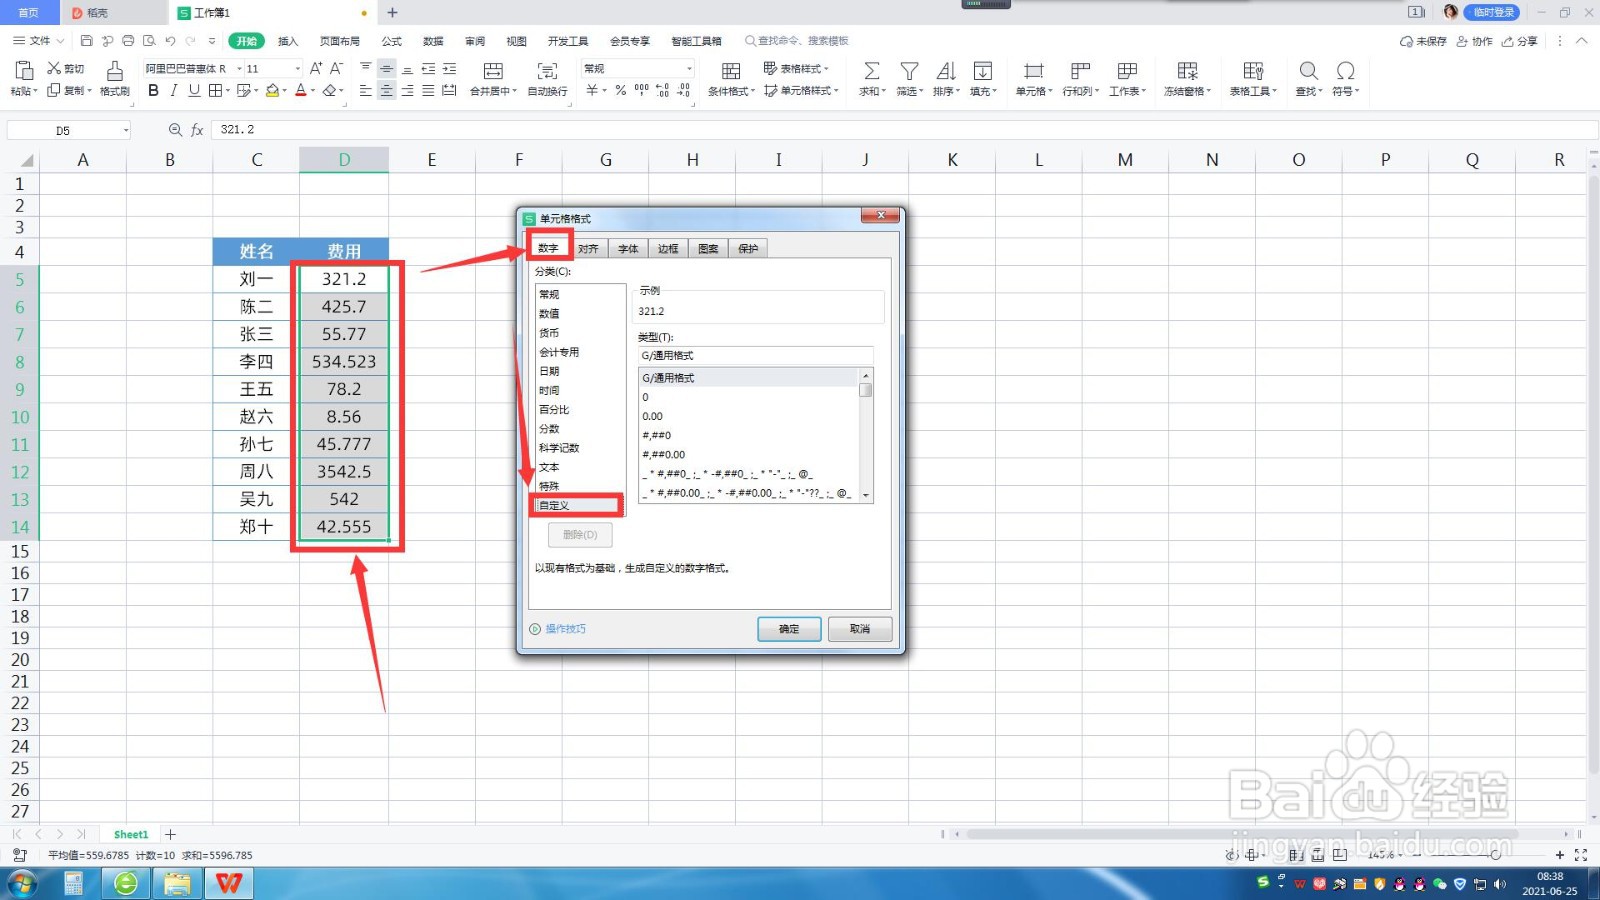Open the 对齐 (Alignment) tab in the dialog
Image resolution: width=1600 pixels, height=900 pixels.
(x=588, y=249)
